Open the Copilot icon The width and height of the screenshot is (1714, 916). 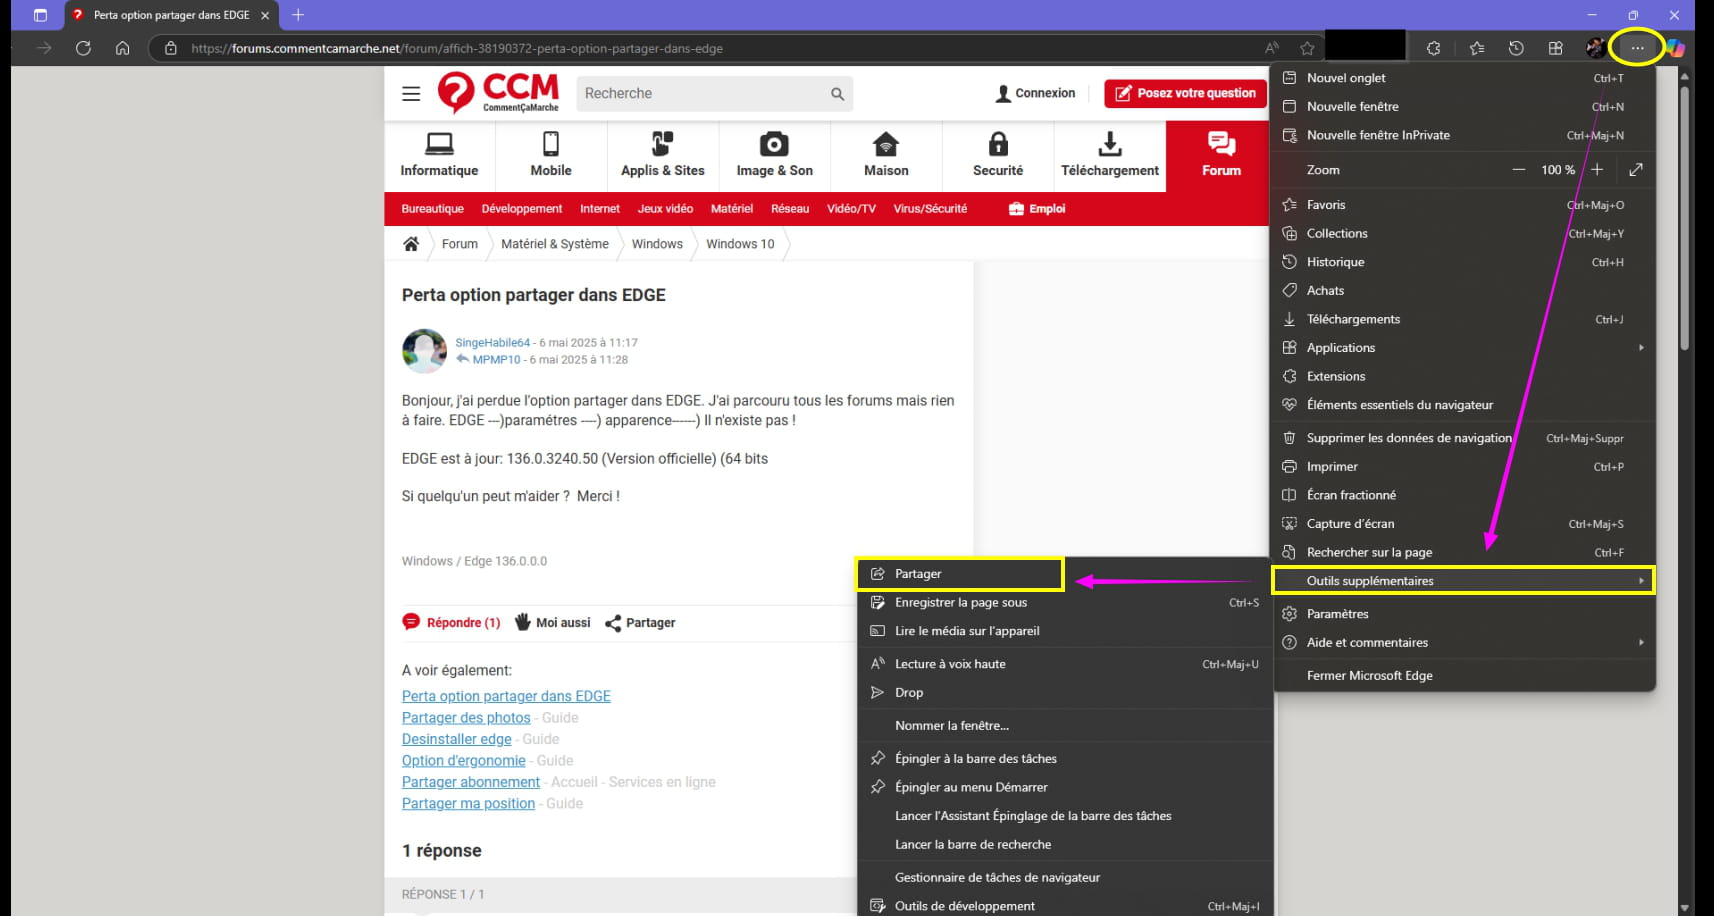[1675, 48]
